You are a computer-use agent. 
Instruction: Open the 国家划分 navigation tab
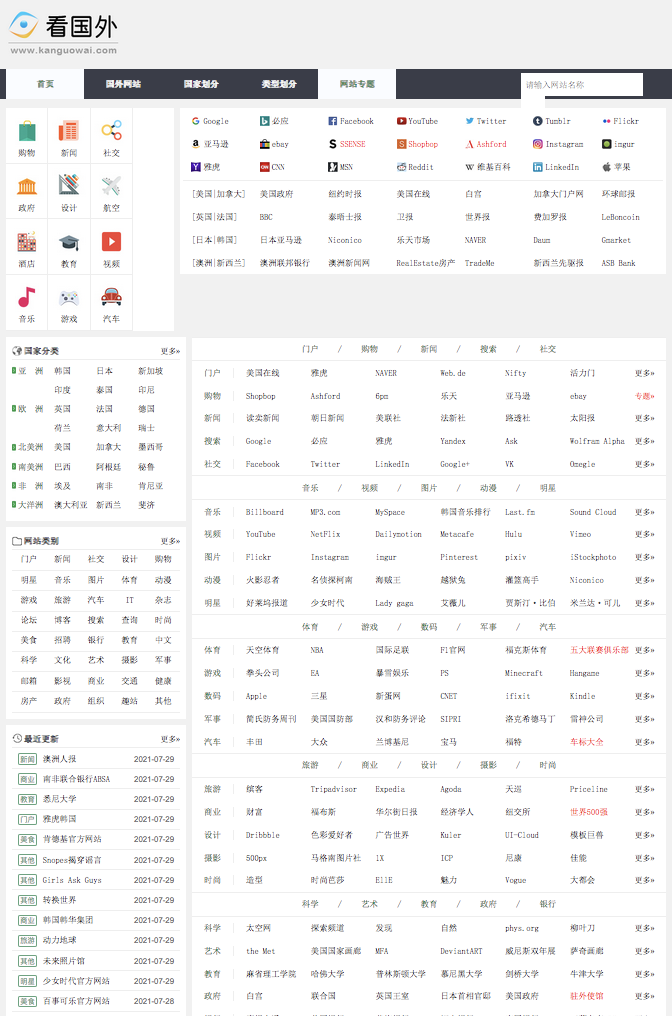pos(201,84)
